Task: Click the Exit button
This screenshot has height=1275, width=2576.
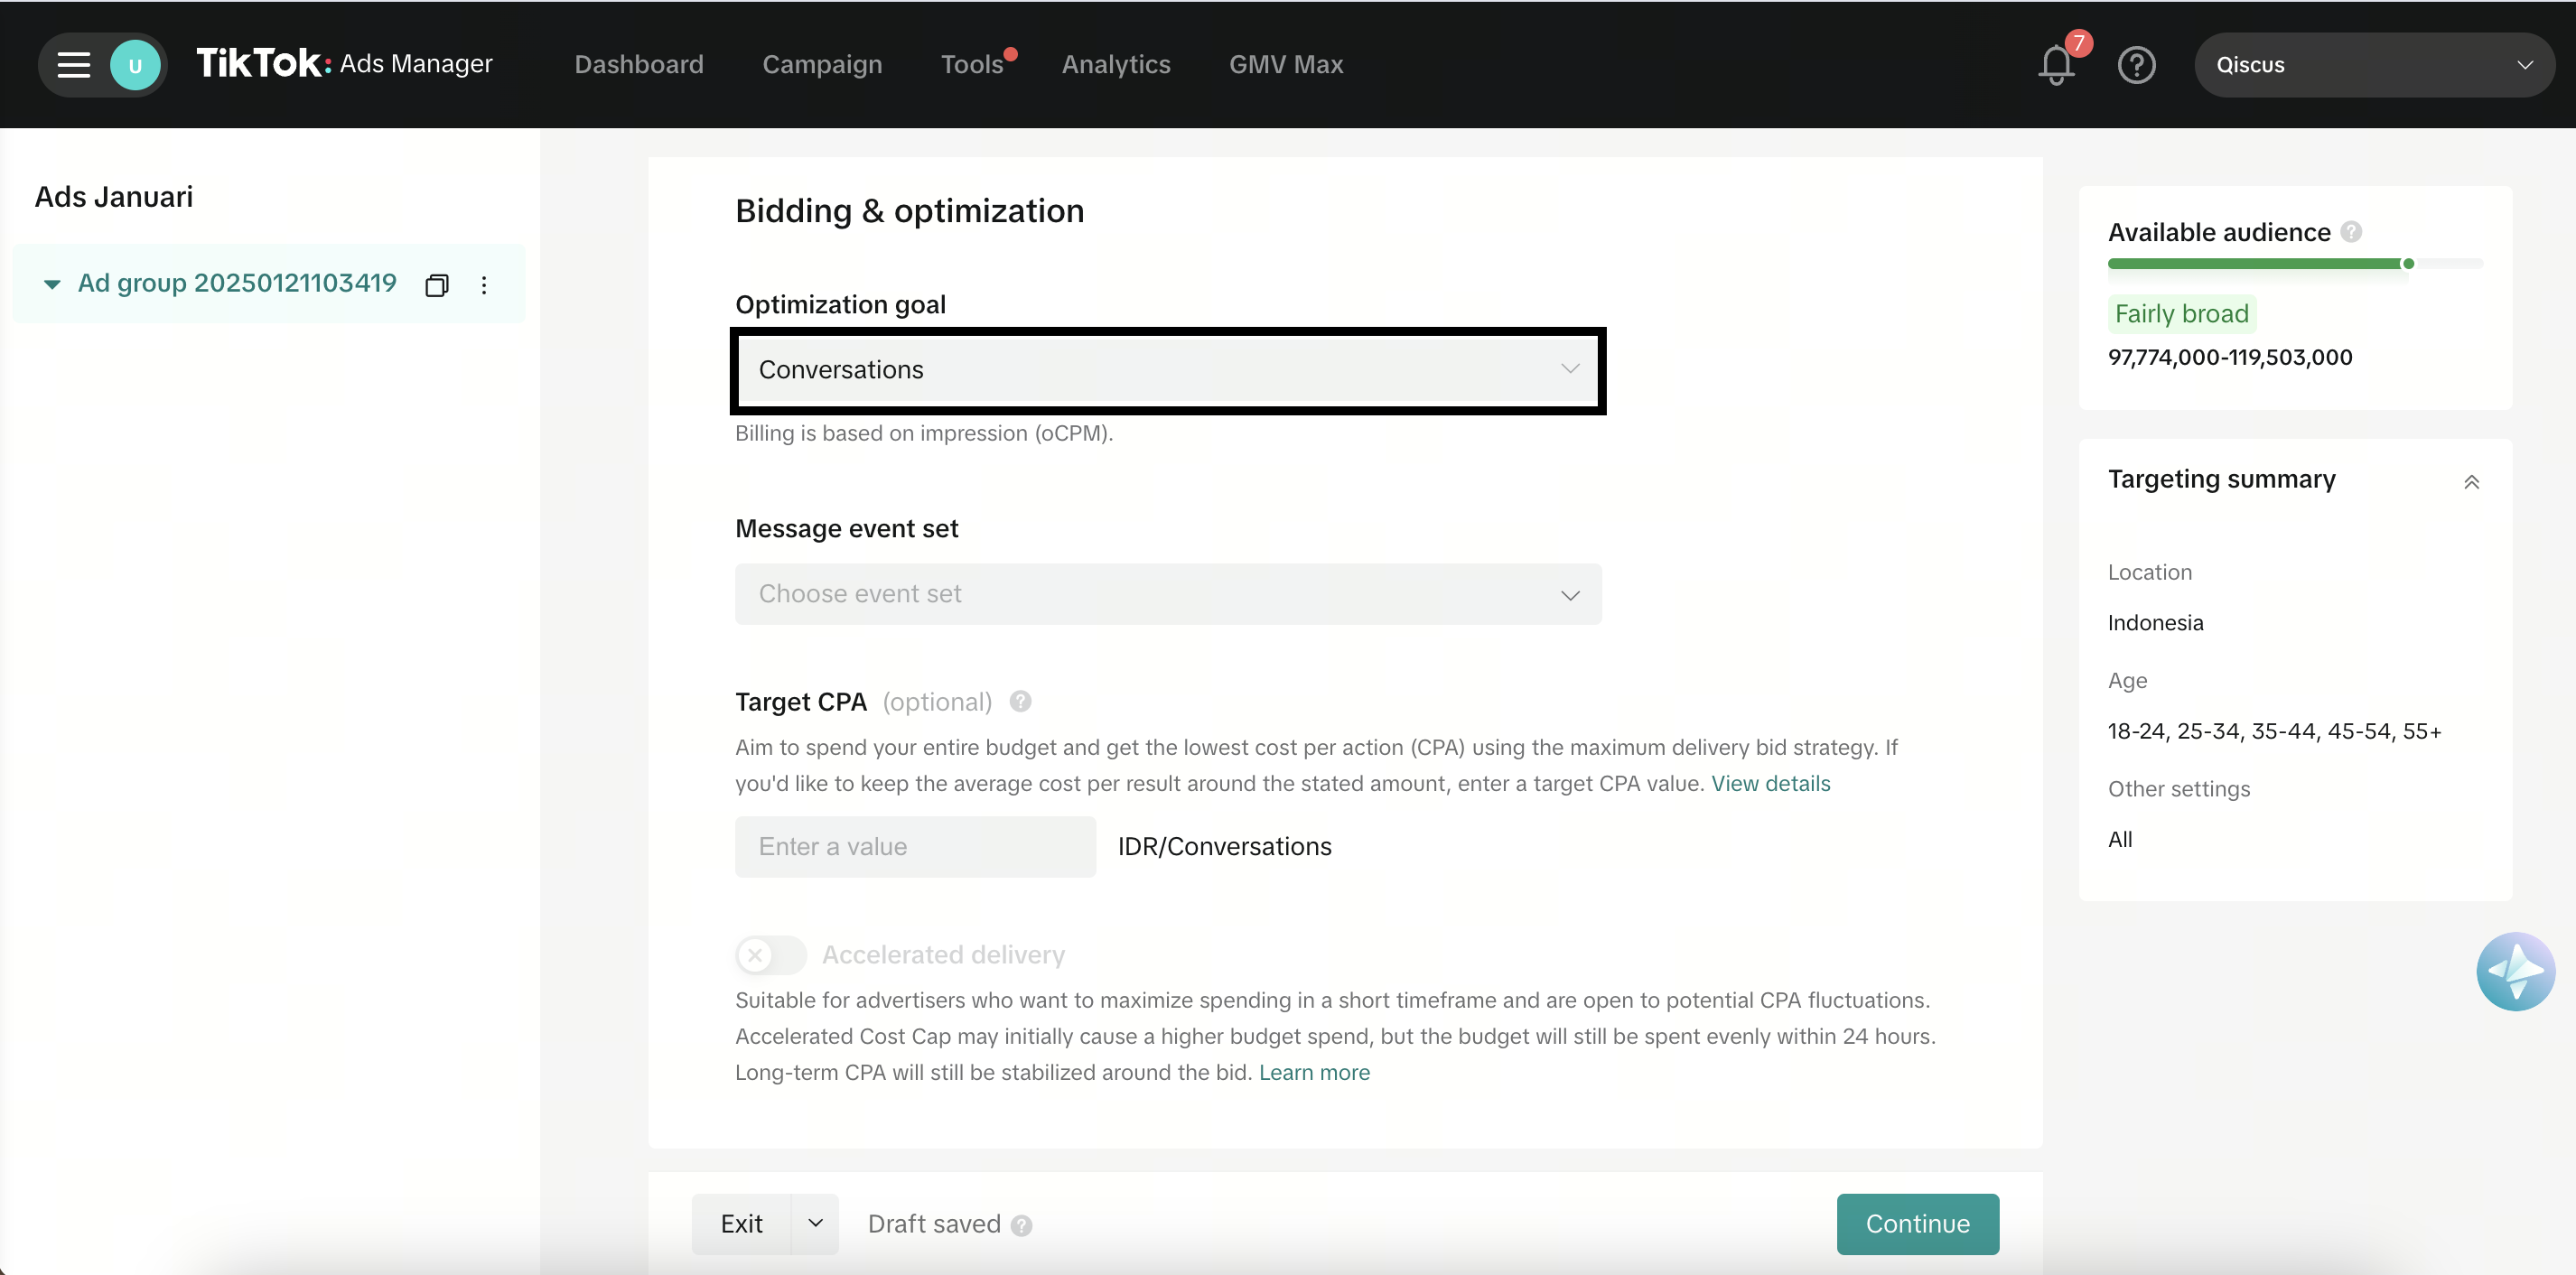Action: click(741, 1224)
